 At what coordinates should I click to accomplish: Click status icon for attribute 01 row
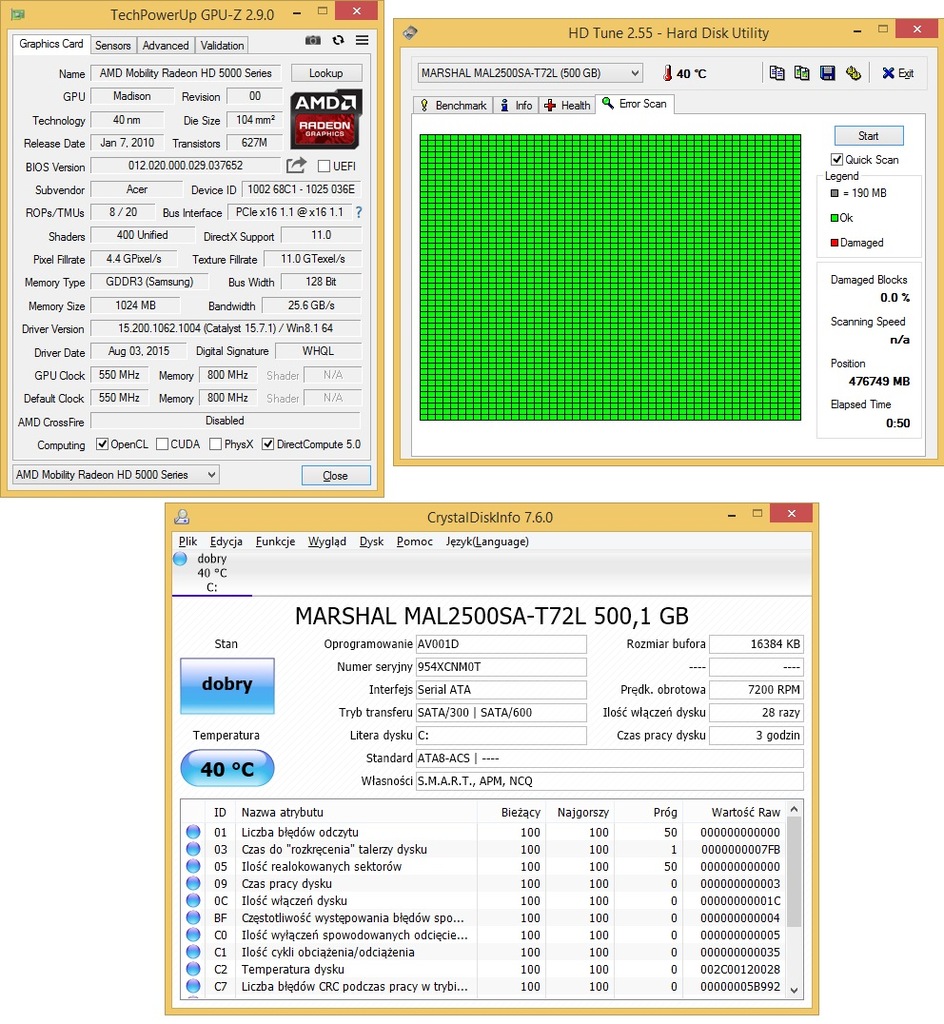tap(193, 832)
